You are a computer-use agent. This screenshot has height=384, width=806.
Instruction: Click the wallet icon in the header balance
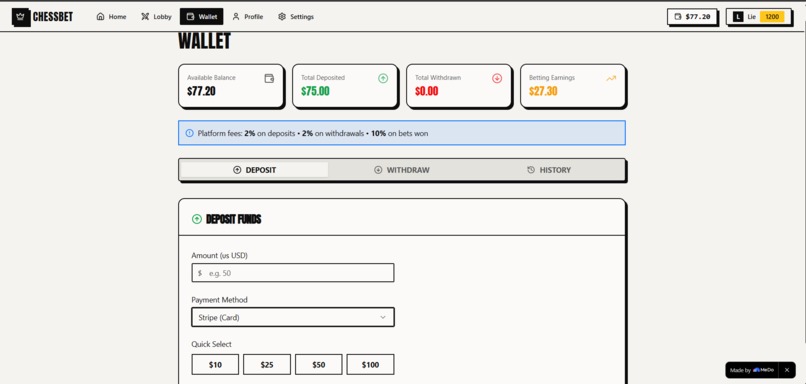[677, 16]
